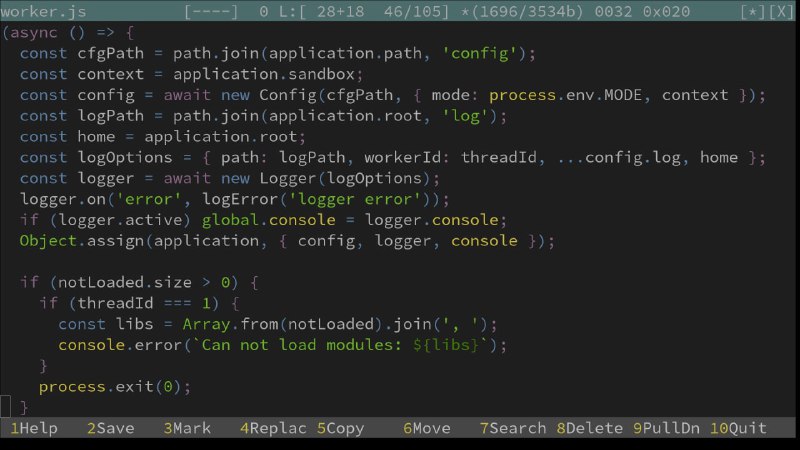The width and height of the screenshot is (800, 450).
Task: Click the [*] modified marker in header
Action: [753, 11]
